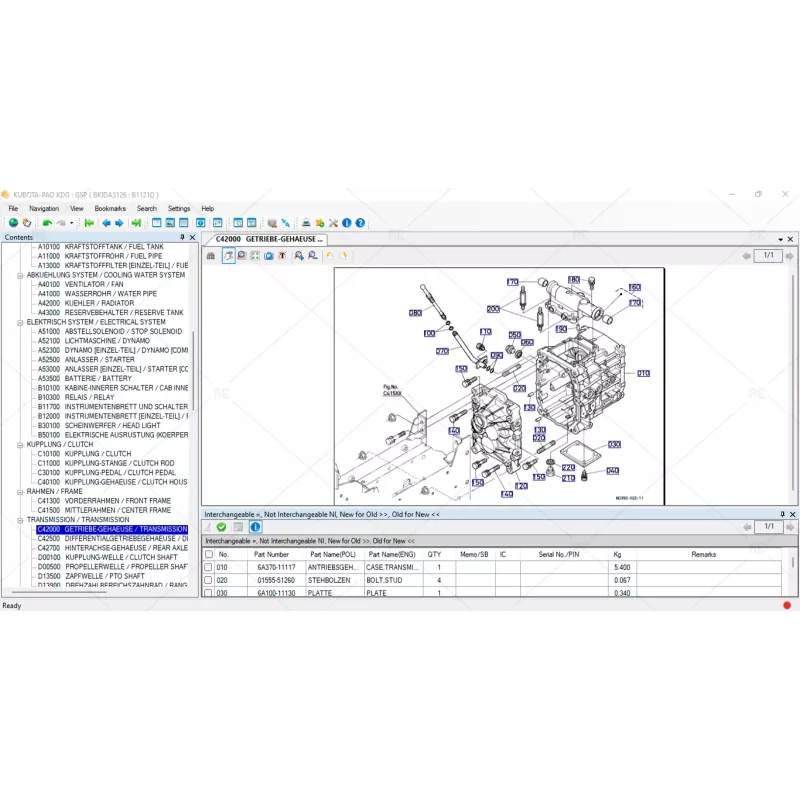Collapse the ELEKTRISCH SYSTEM tree node

click(20, 322)
